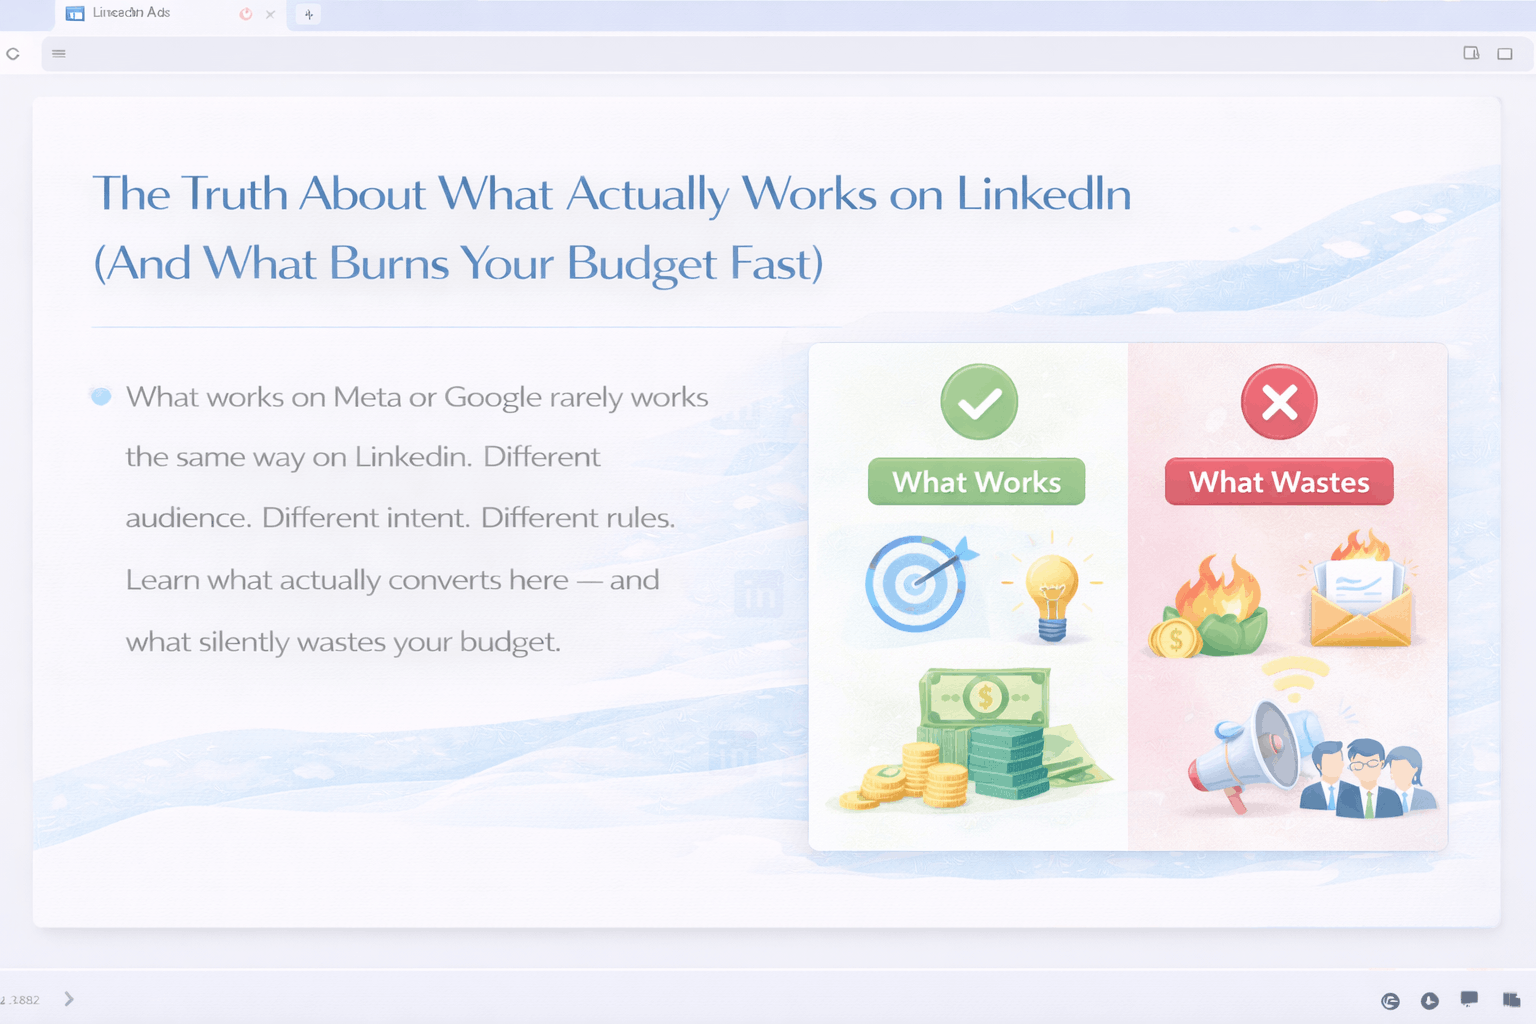This screenshot has height=1024, width=1536.
Task: Click the green checkmark circle icon
Action: pyautogui.click(x=979, y=402)
